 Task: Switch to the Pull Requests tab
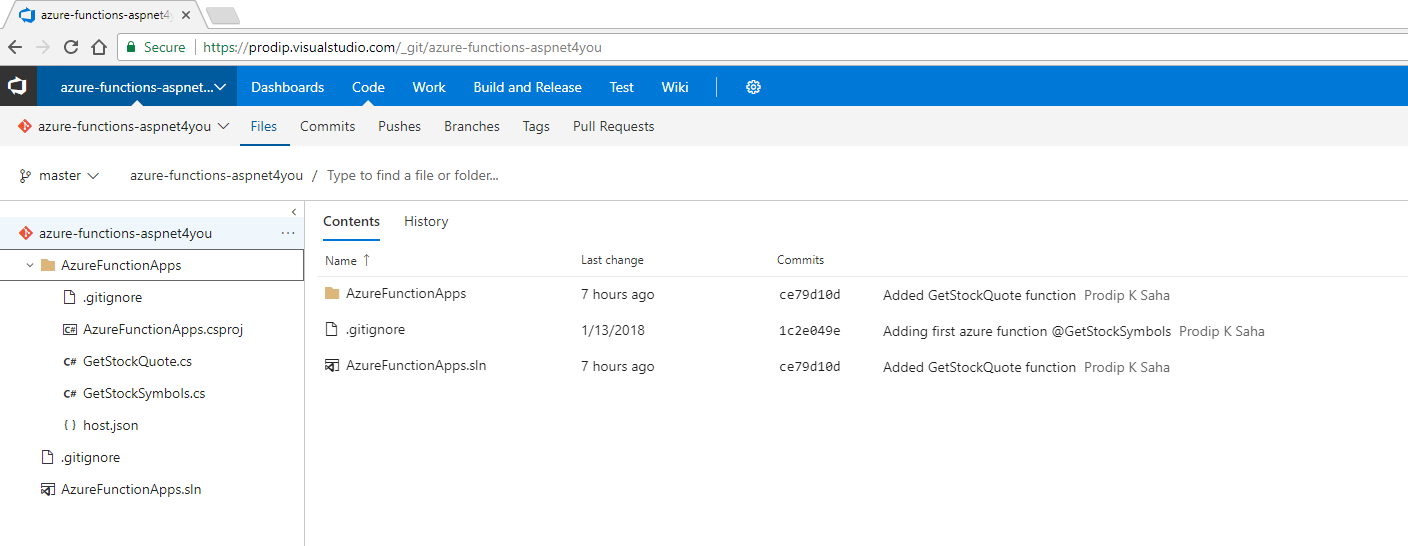pyautogui.click(x=614, y=126)
